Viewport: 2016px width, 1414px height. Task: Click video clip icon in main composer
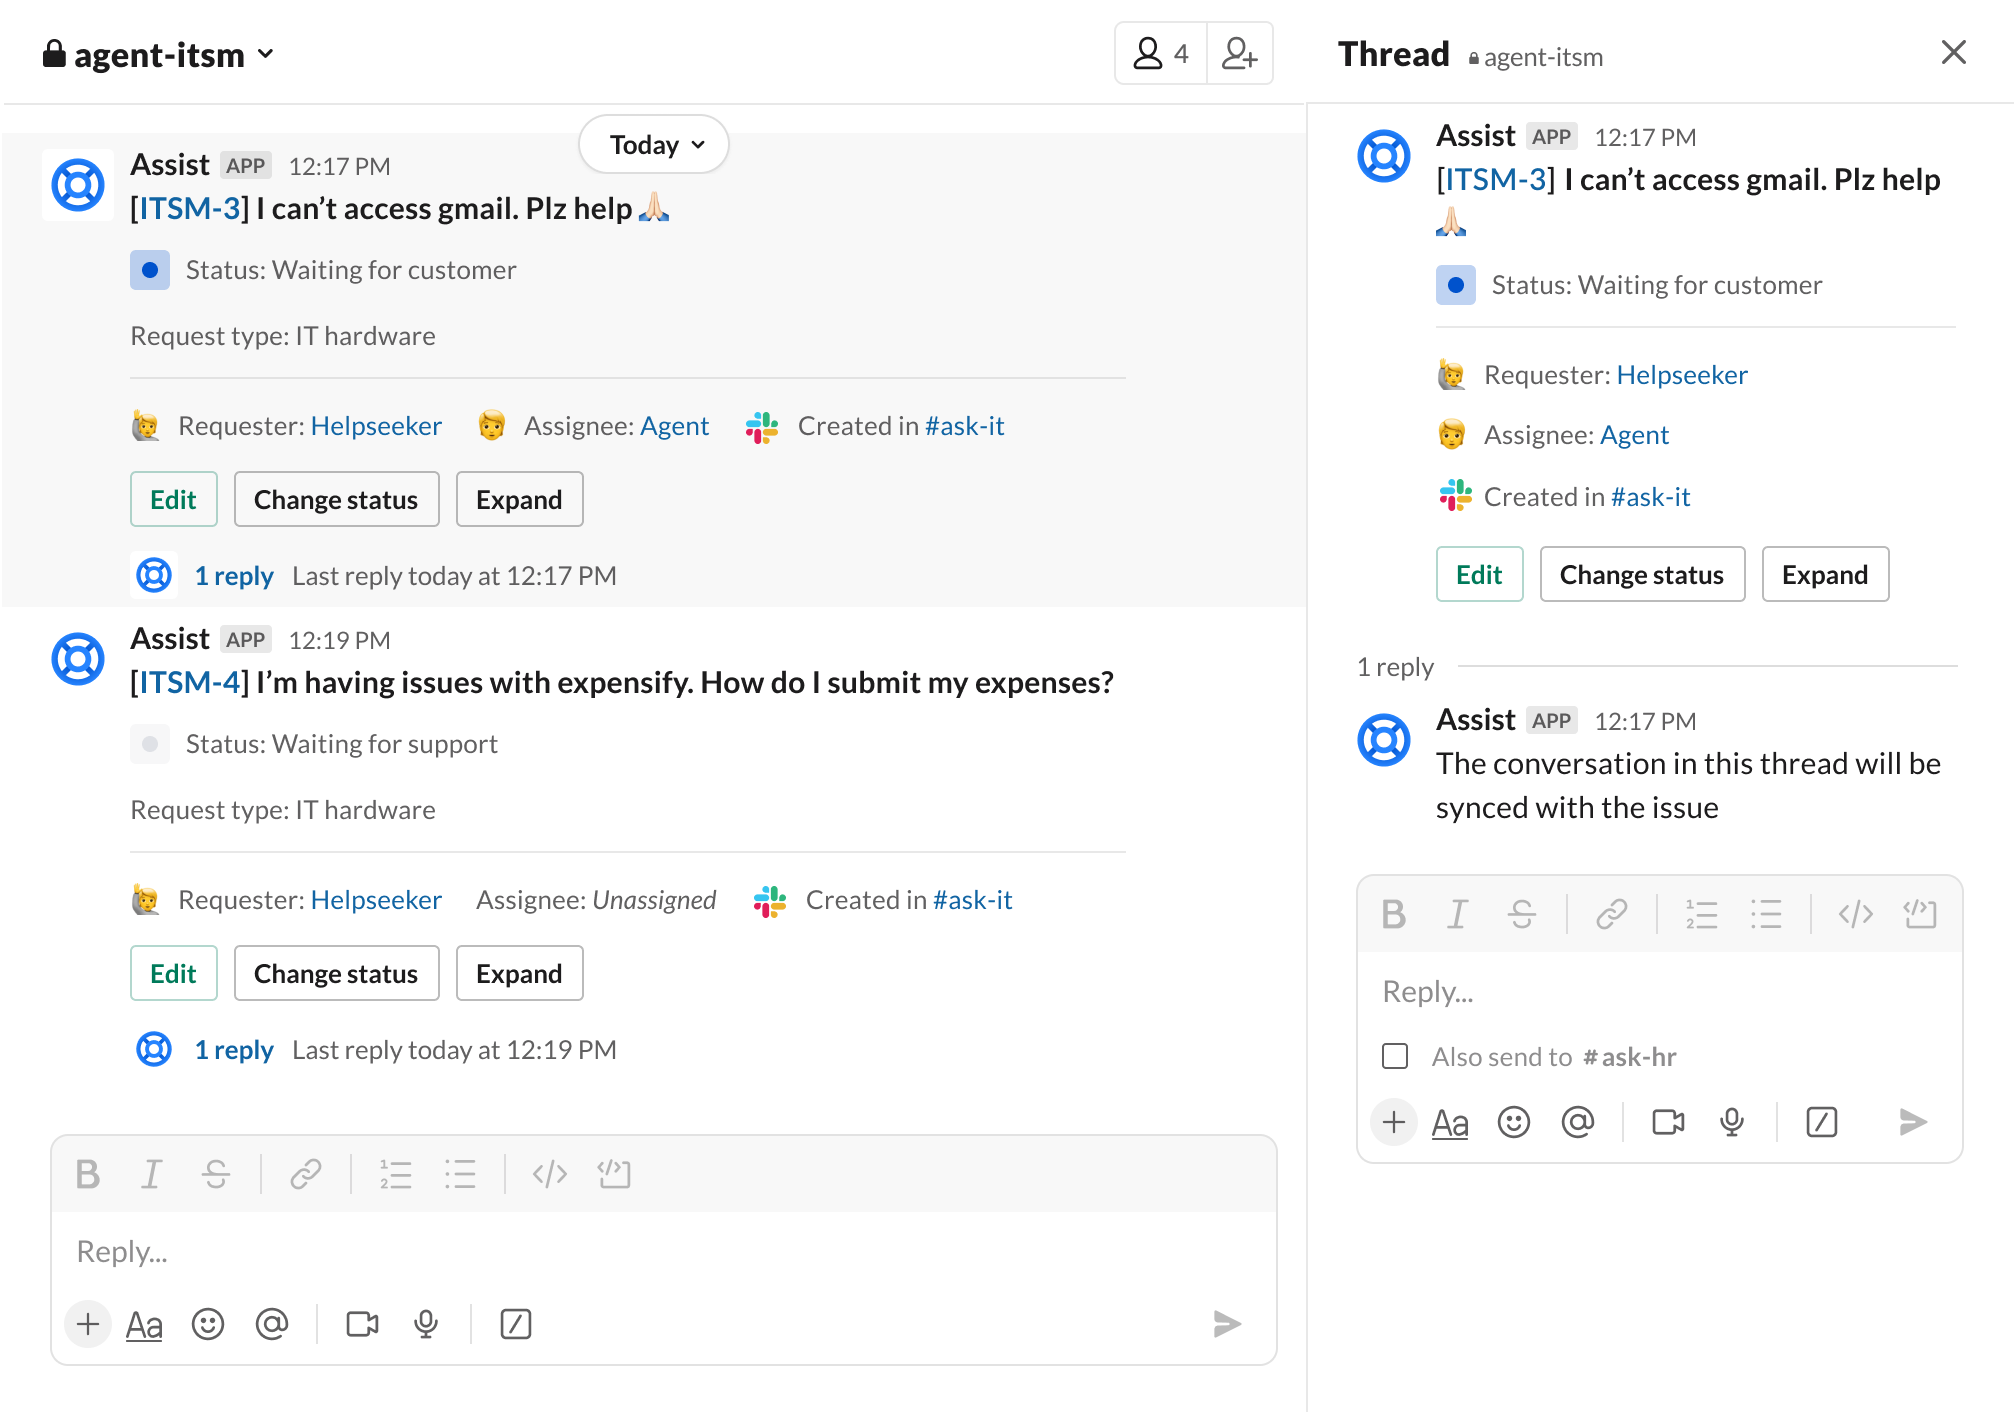[x=362, y=1324]
